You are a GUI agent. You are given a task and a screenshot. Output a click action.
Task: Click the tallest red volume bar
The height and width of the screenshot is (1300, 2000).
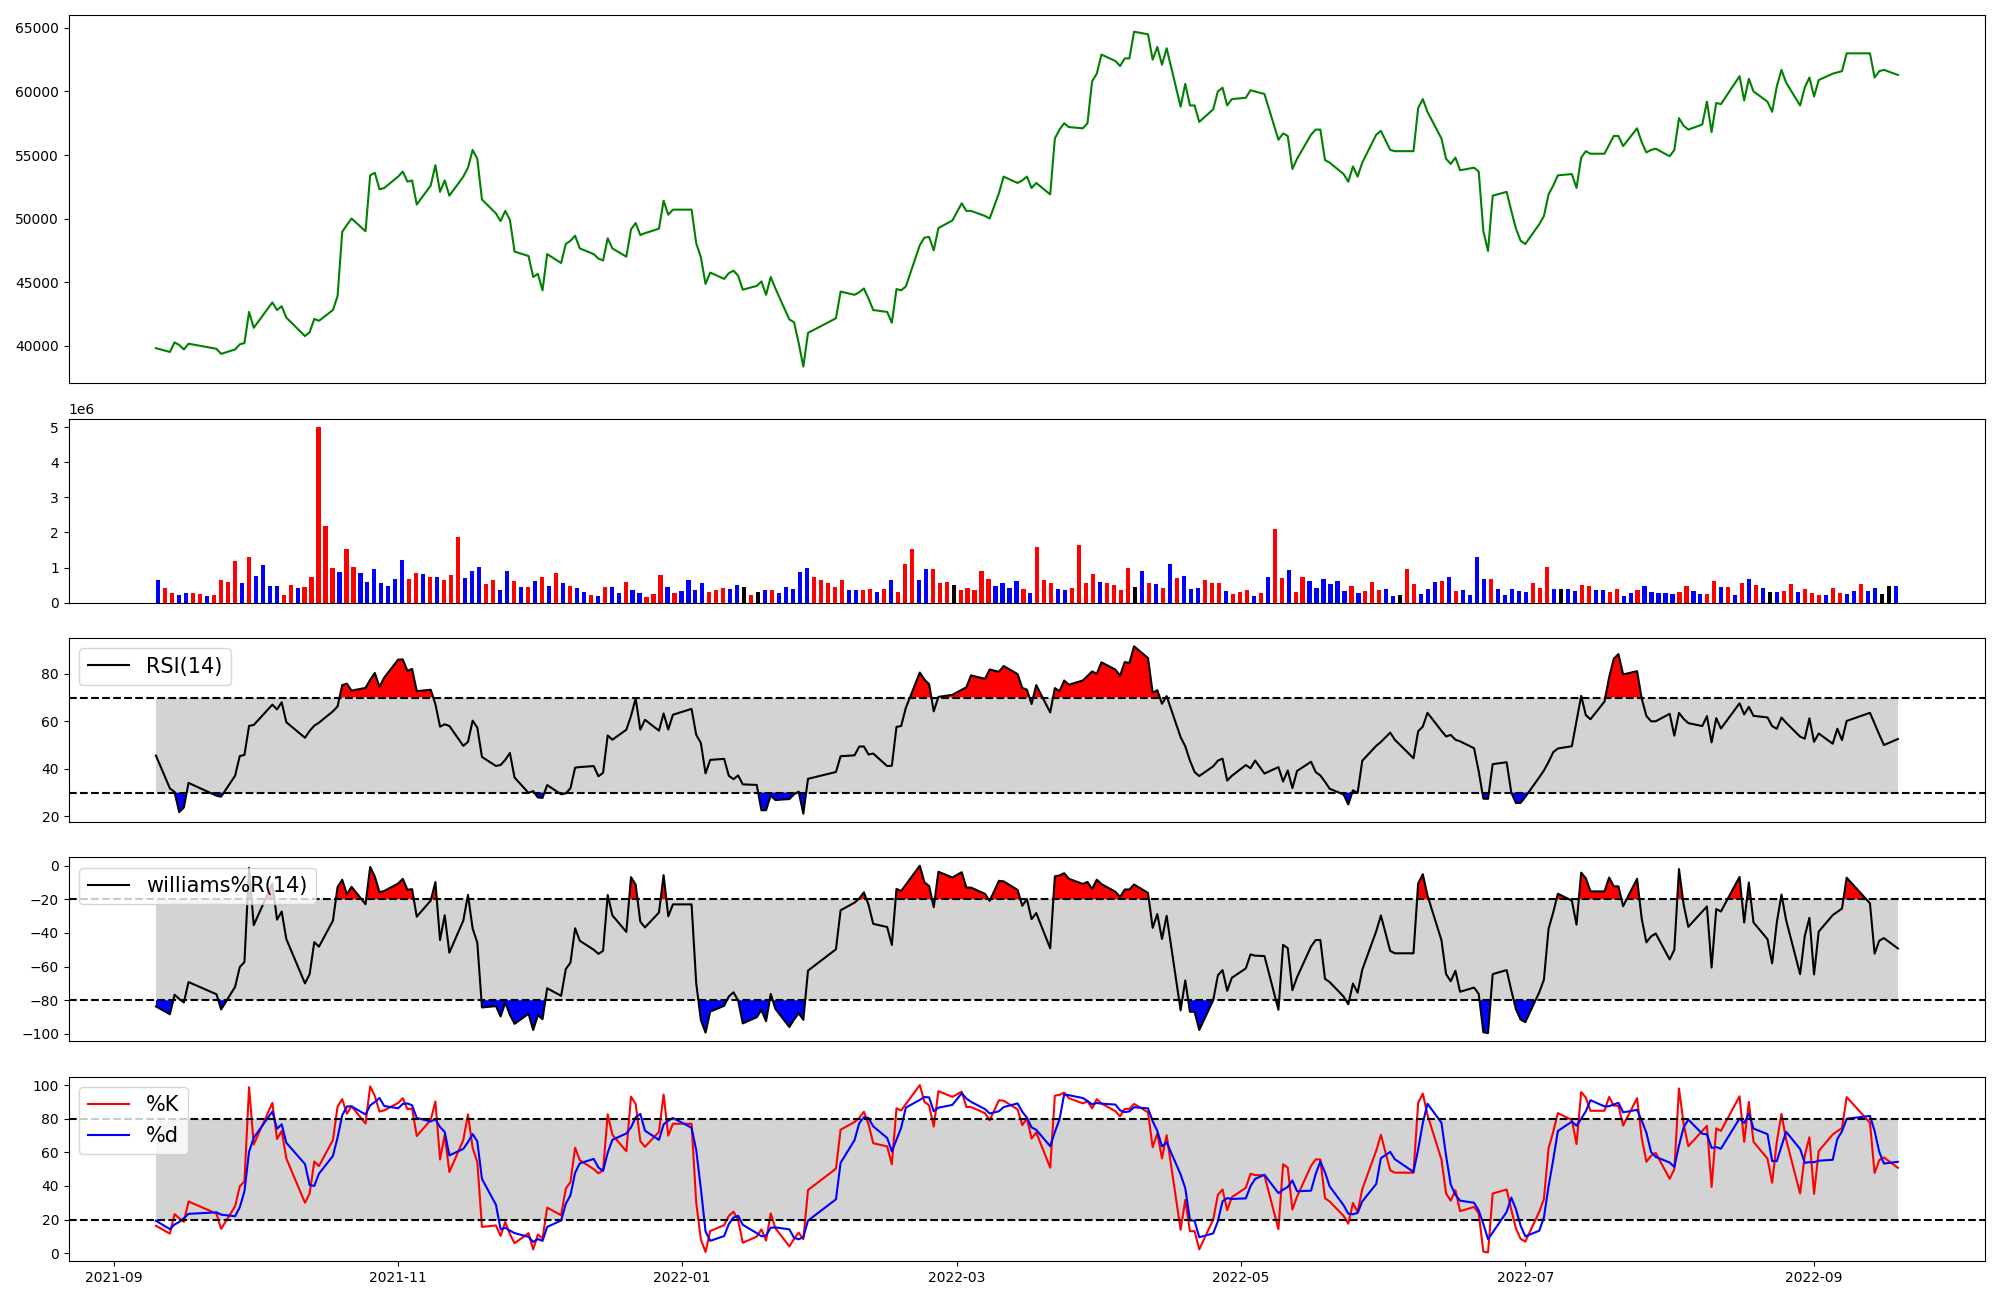[x=318, y=514]
